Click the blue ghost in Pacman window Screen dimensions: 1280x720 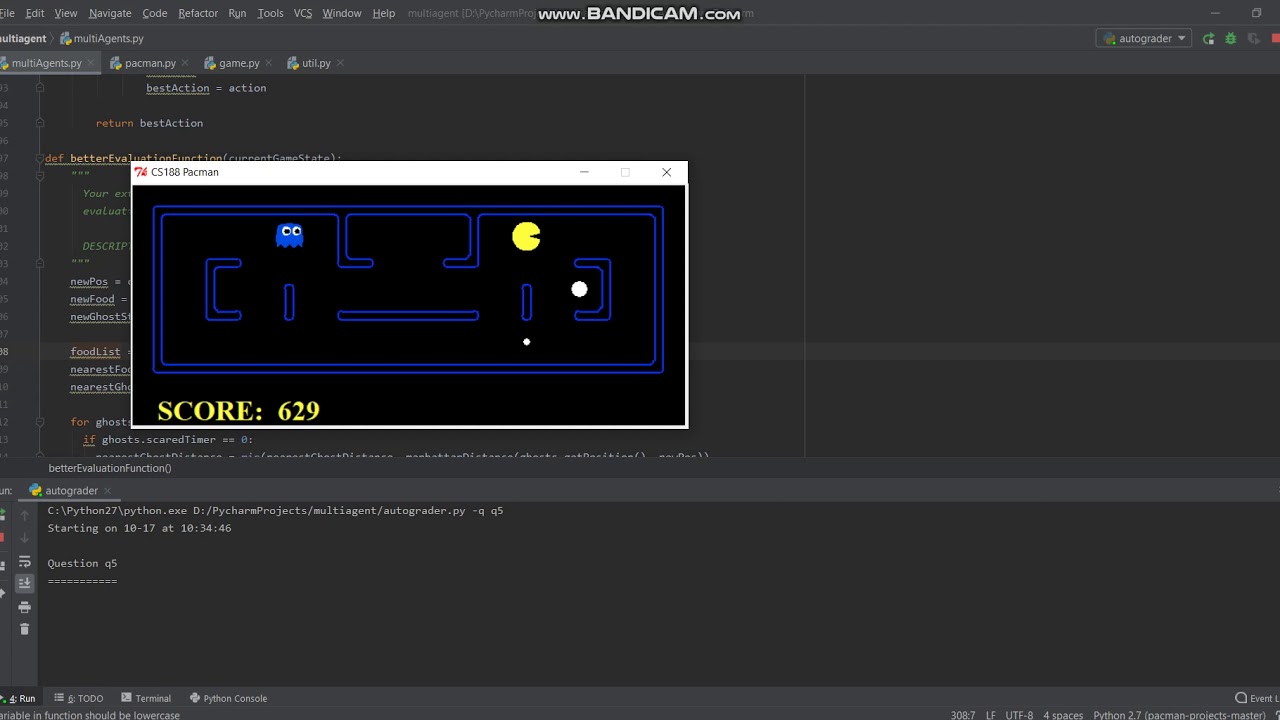point(290,235)
